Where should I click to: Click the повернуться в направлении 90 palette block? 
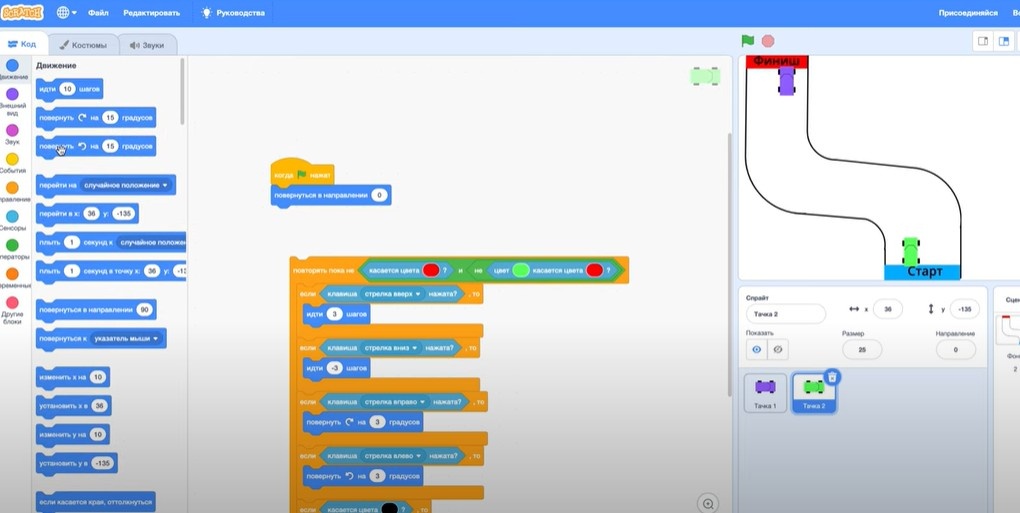96,310
